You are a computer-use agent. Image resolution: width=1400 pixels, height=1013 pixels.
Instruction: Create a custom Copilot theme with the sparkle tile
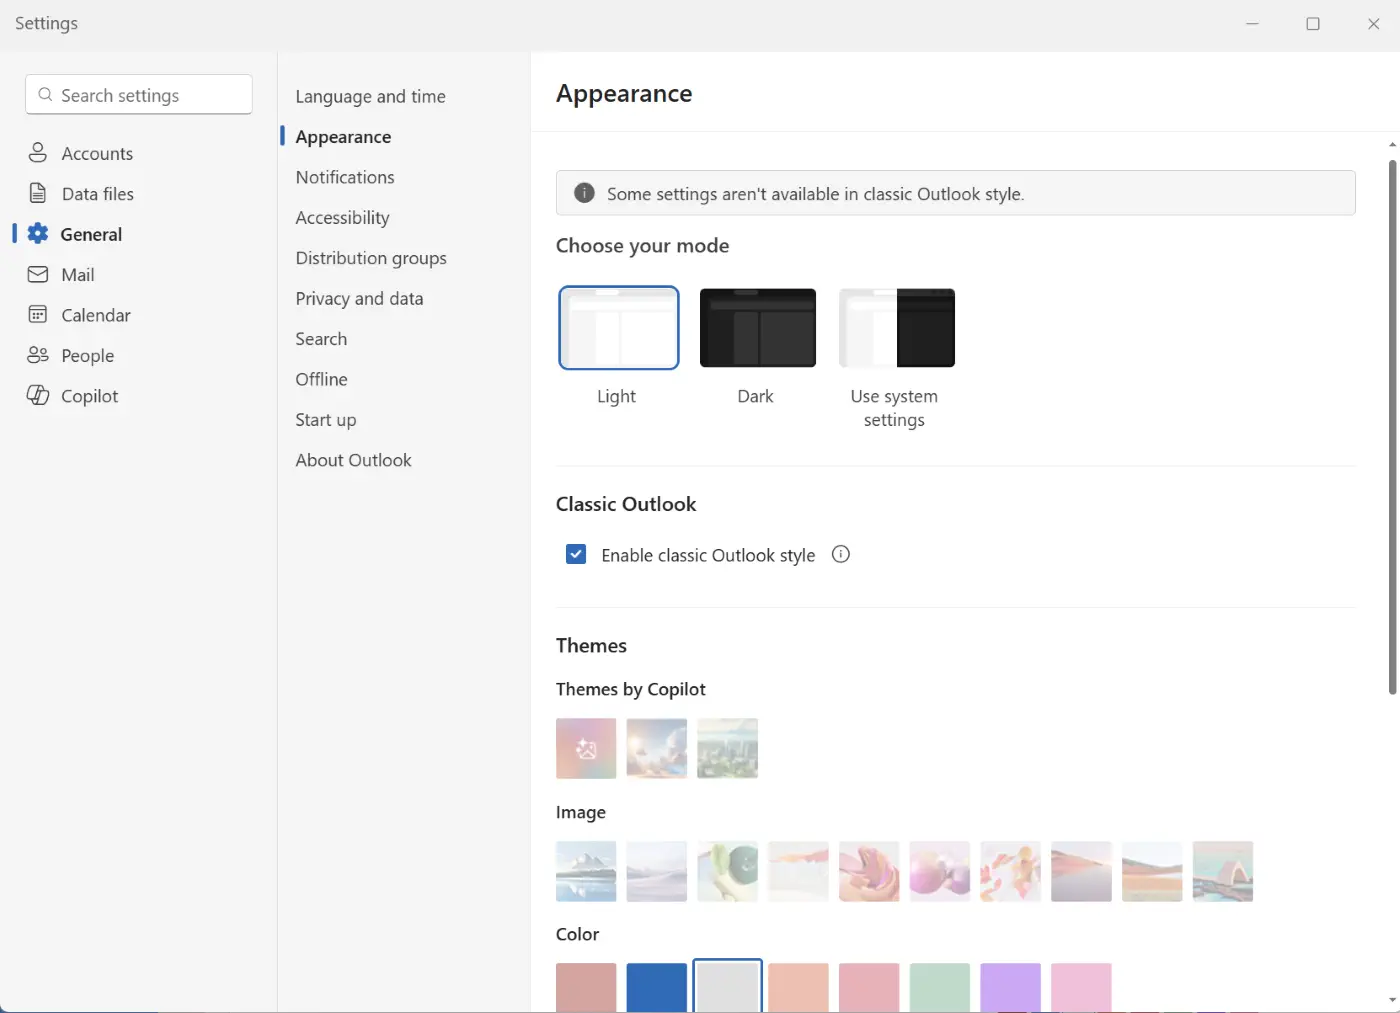coord(586,748)
